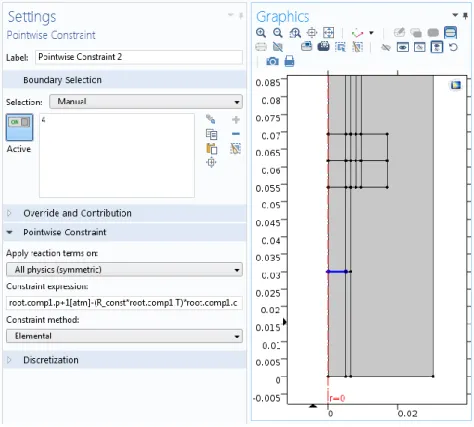Click the Clear Selection icon beside list
The height and width of the screenshot is (427, 474).
[236, 149]
